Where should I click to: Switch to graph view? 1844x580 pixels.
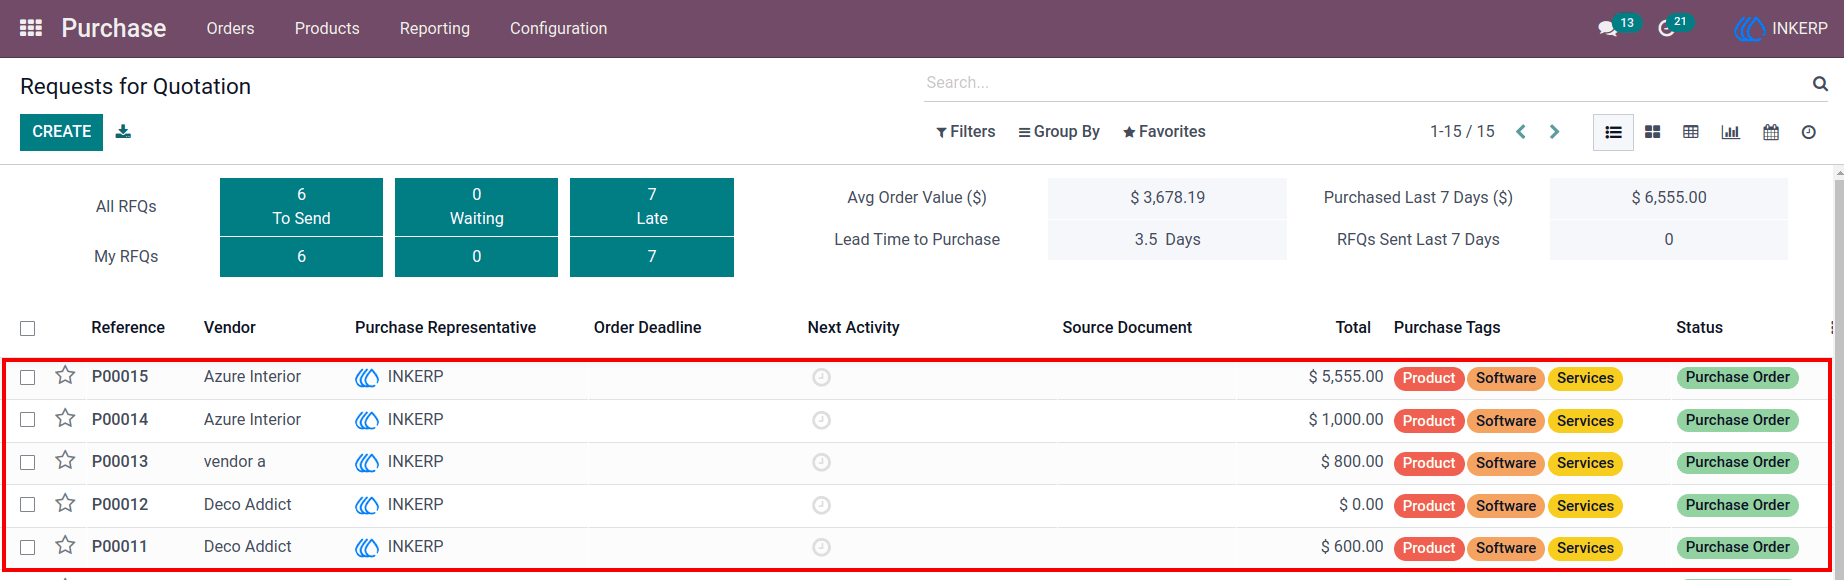click(x=1730, y=132)
